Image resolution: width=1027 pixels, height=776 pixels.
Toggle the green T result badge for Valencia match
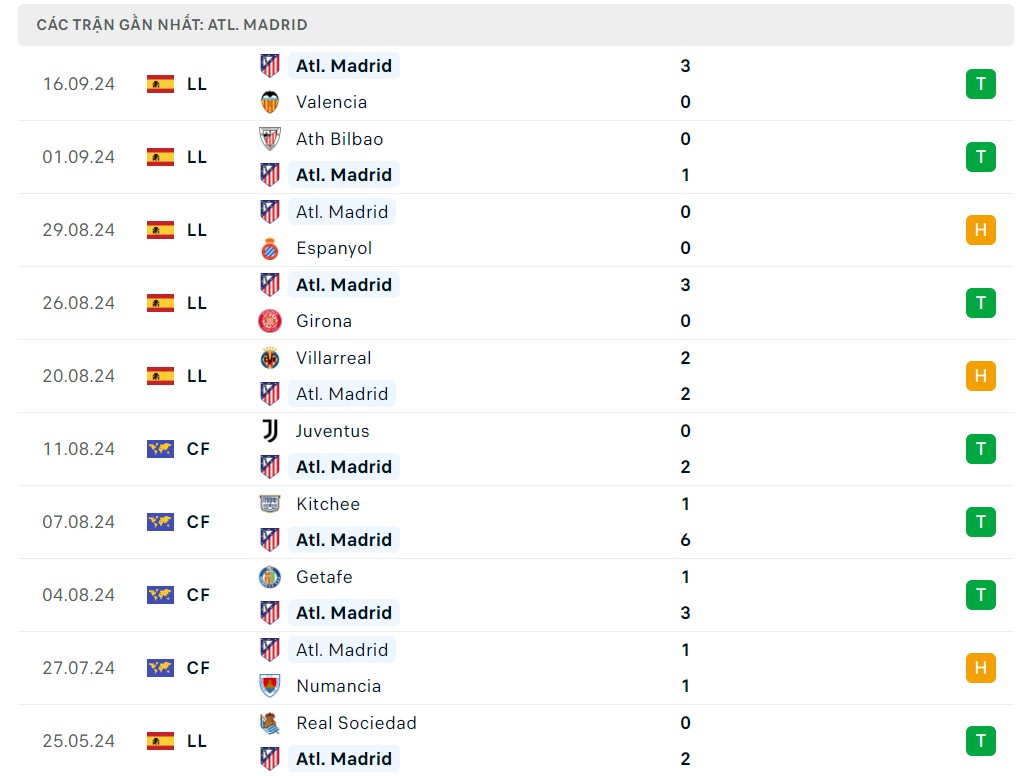(980, 84)
